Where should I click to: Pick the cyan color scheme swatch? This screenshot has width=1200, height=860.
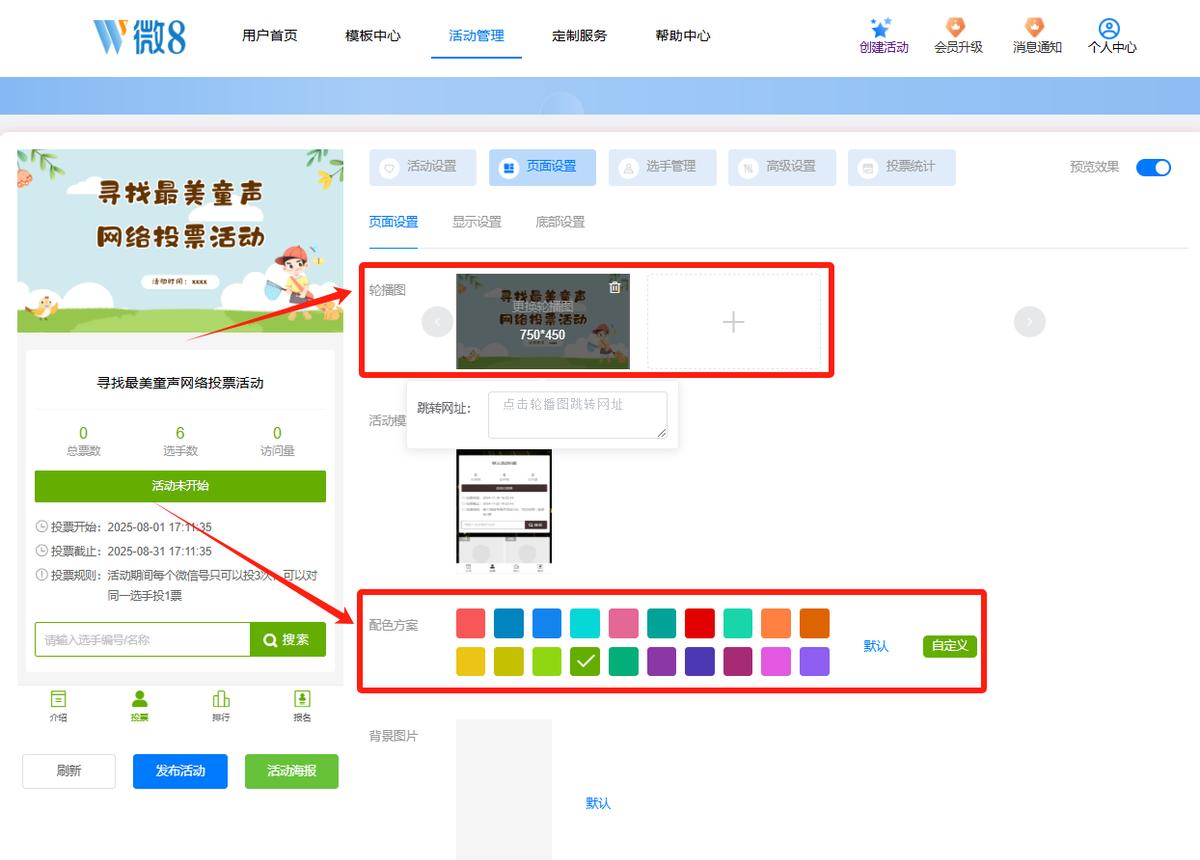[585, 623]
